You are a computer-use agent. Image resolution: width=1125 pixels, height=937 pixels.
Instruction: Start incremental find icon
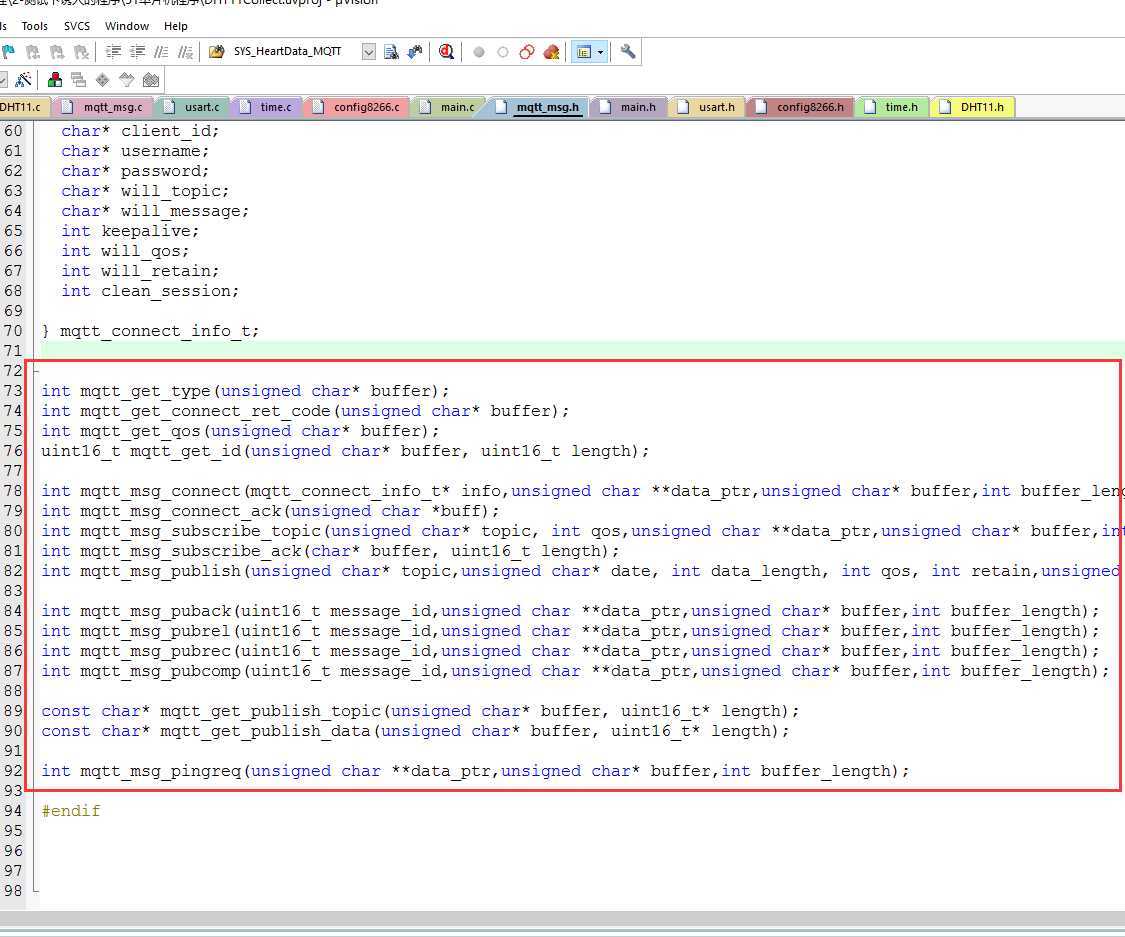(x=415, y=52)
